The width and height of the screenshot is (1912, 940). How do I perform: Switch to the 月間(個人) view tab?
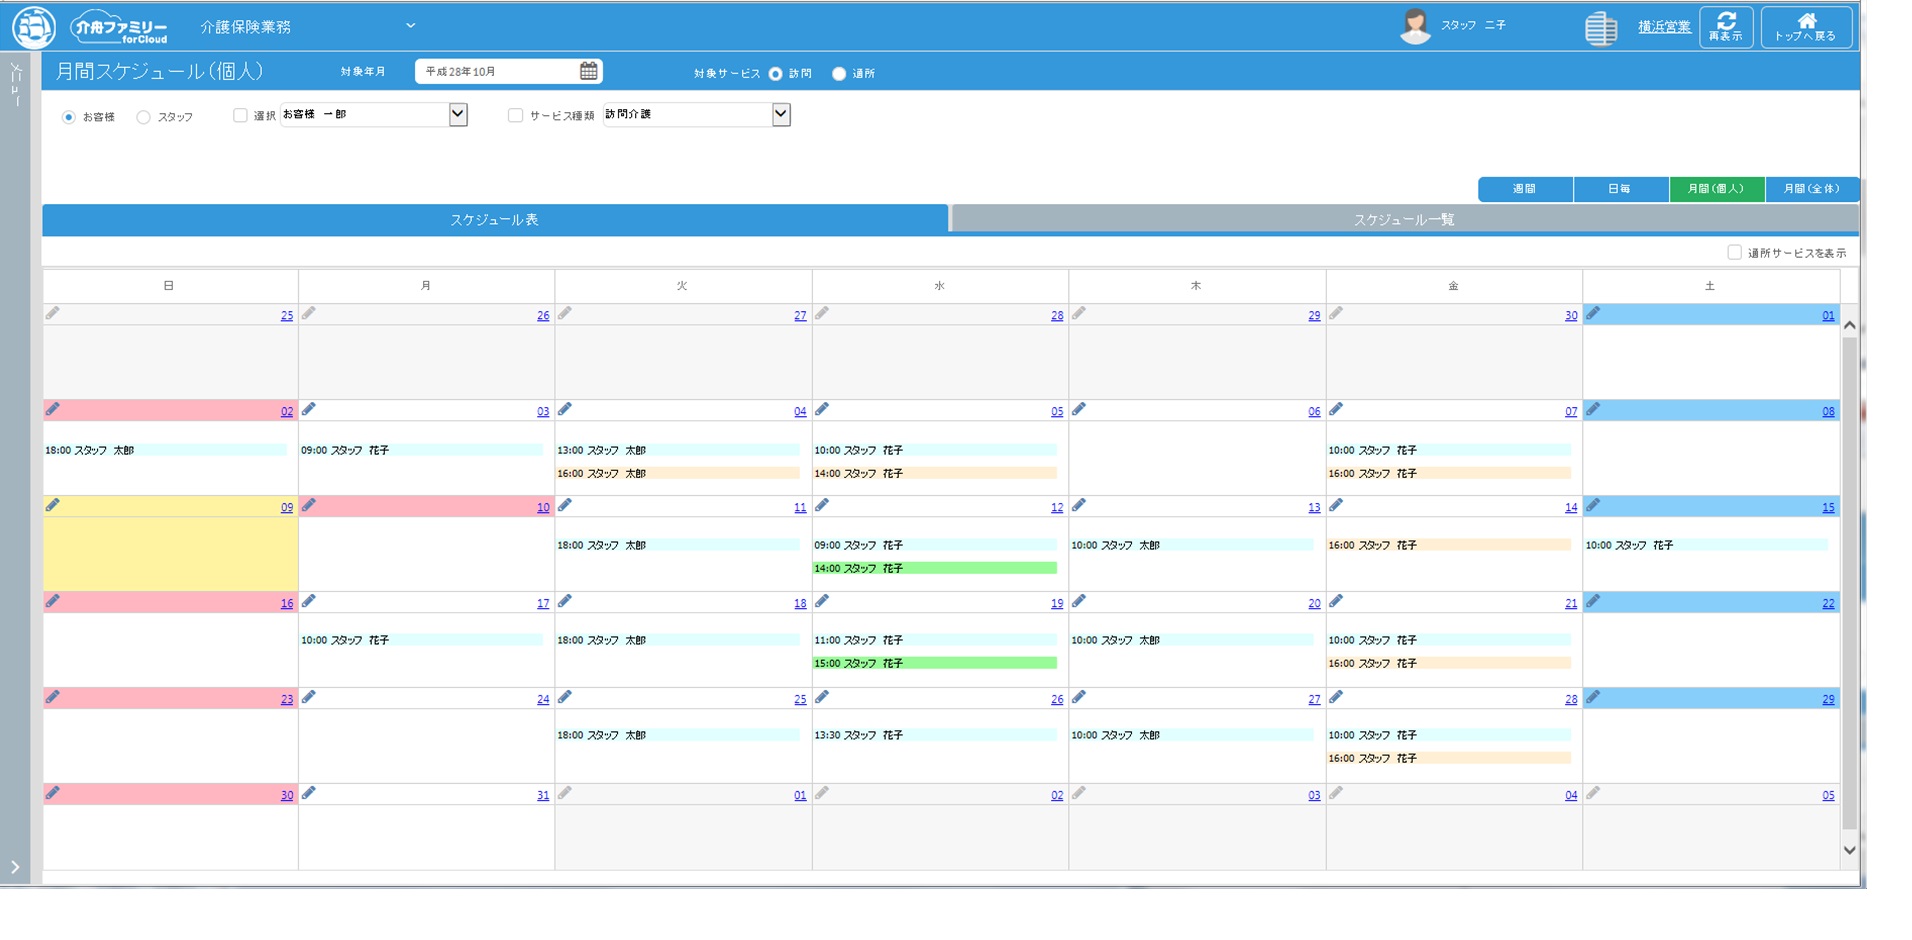pos(1716,189)
